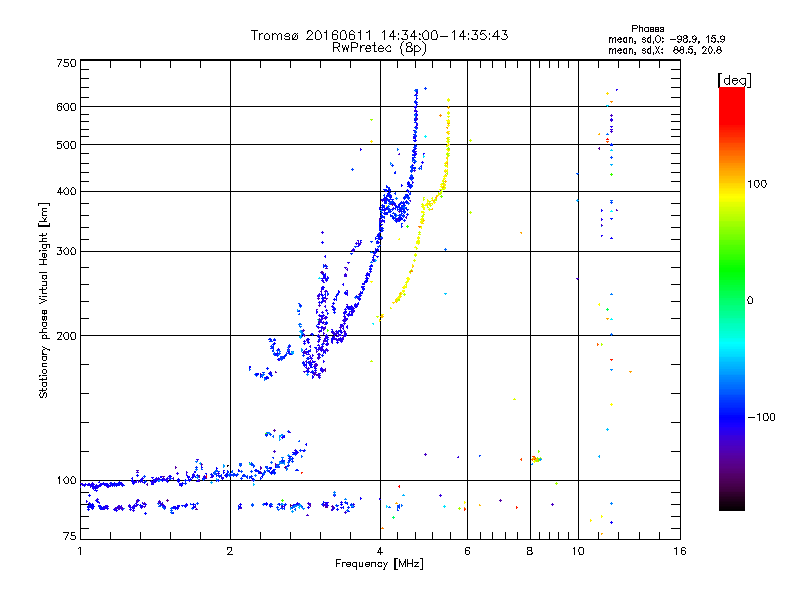
Task: Click the x-axis tick label '2'
Action: tap(230, 551)
